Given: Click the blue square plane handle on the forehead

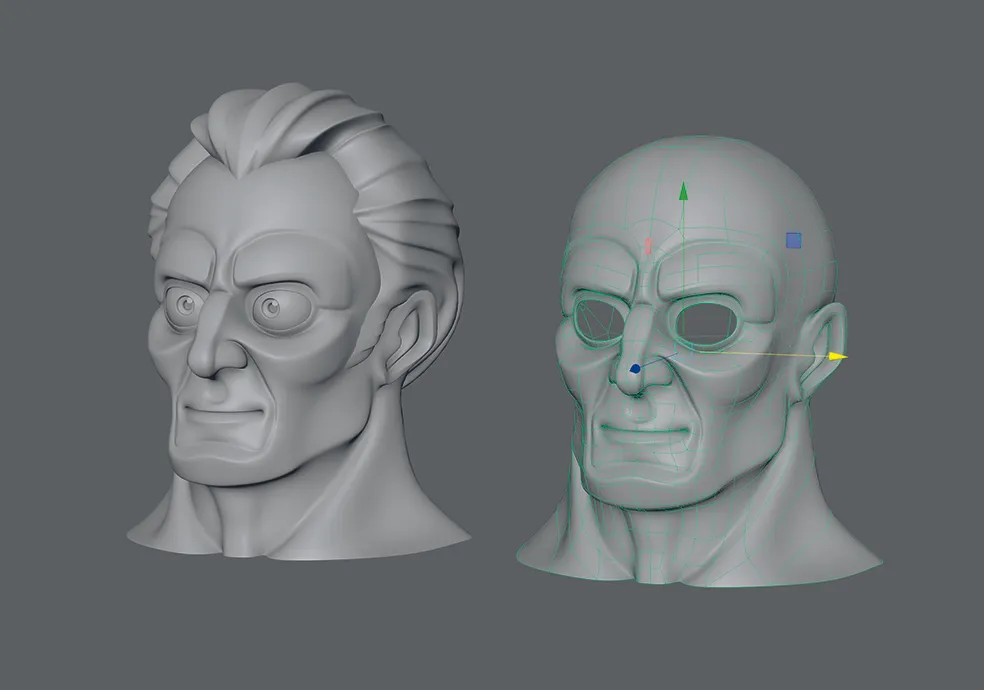Looking at the screenshot, I should 794,240.
